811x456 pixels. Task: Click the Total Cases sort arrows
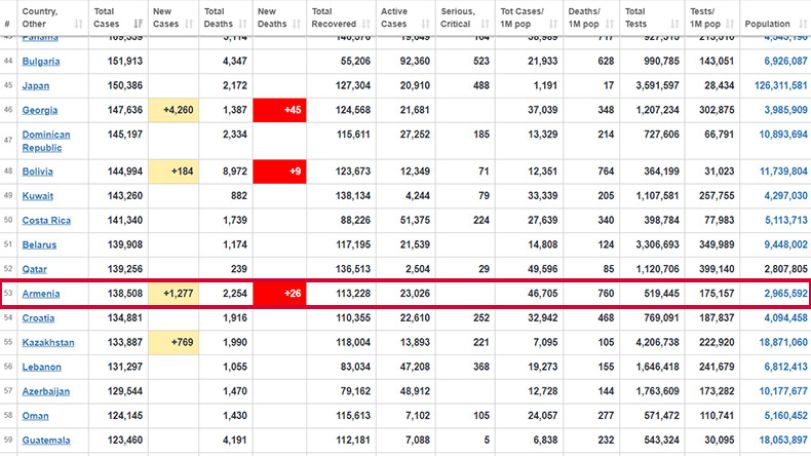click(x=138, y=24)
